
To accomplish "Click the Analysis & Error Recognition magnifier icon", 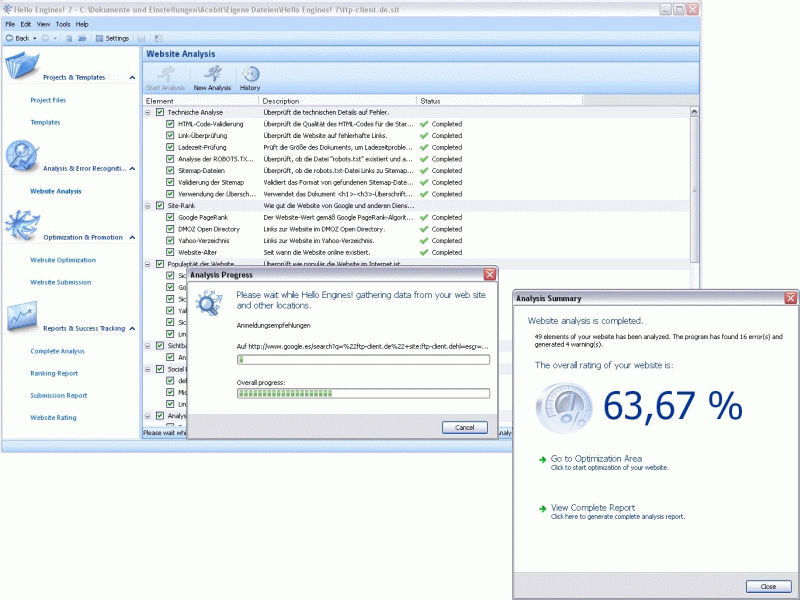I will click(x=21, y=155).
